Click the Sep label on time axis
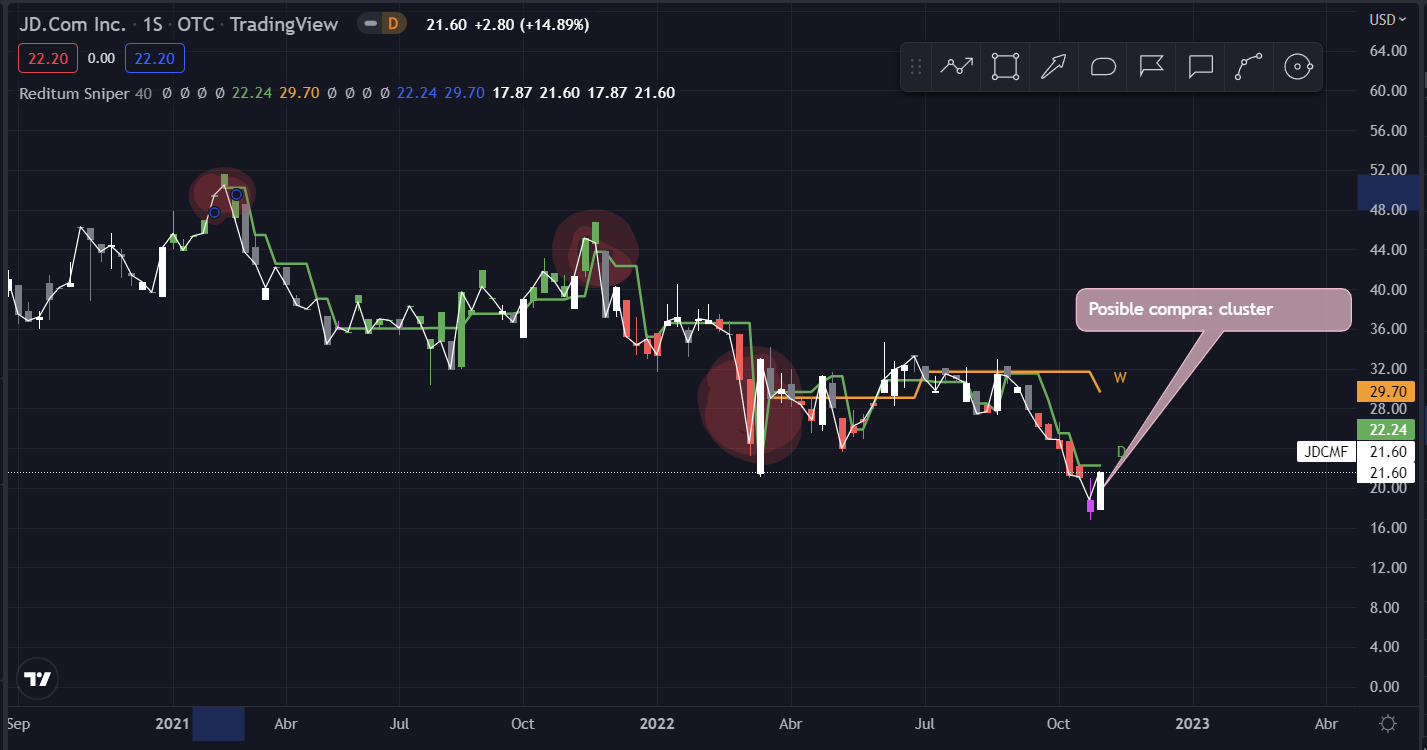The image size is (1427, 750). tap(18, 723)
